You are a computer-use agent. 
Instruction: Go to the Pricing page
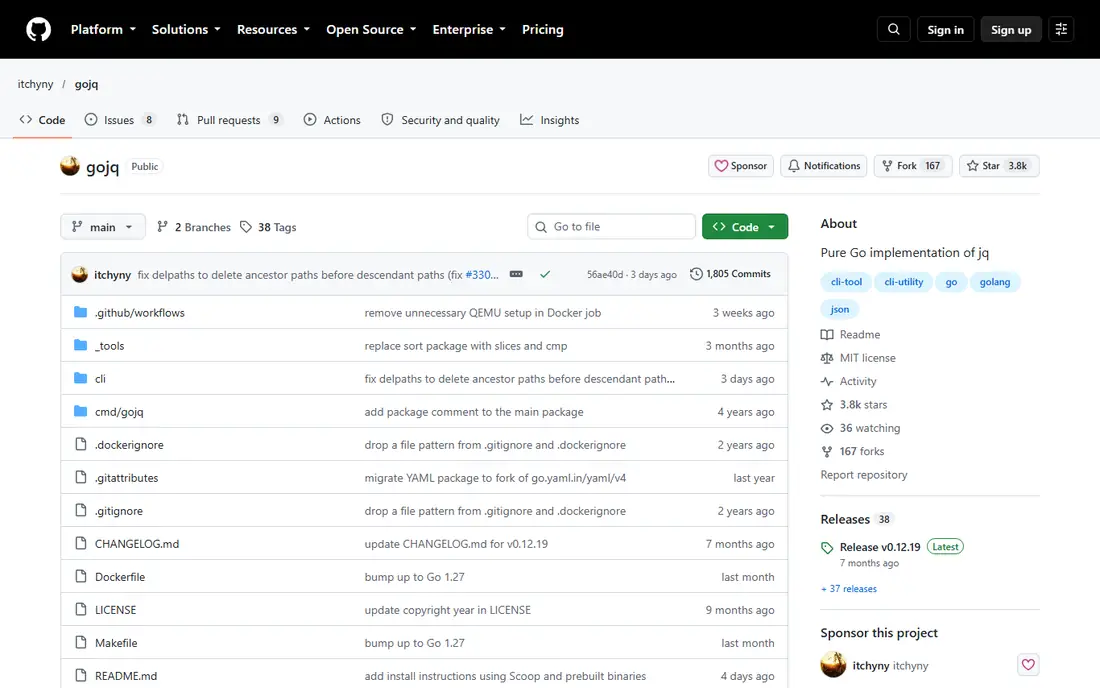(542, 29)
